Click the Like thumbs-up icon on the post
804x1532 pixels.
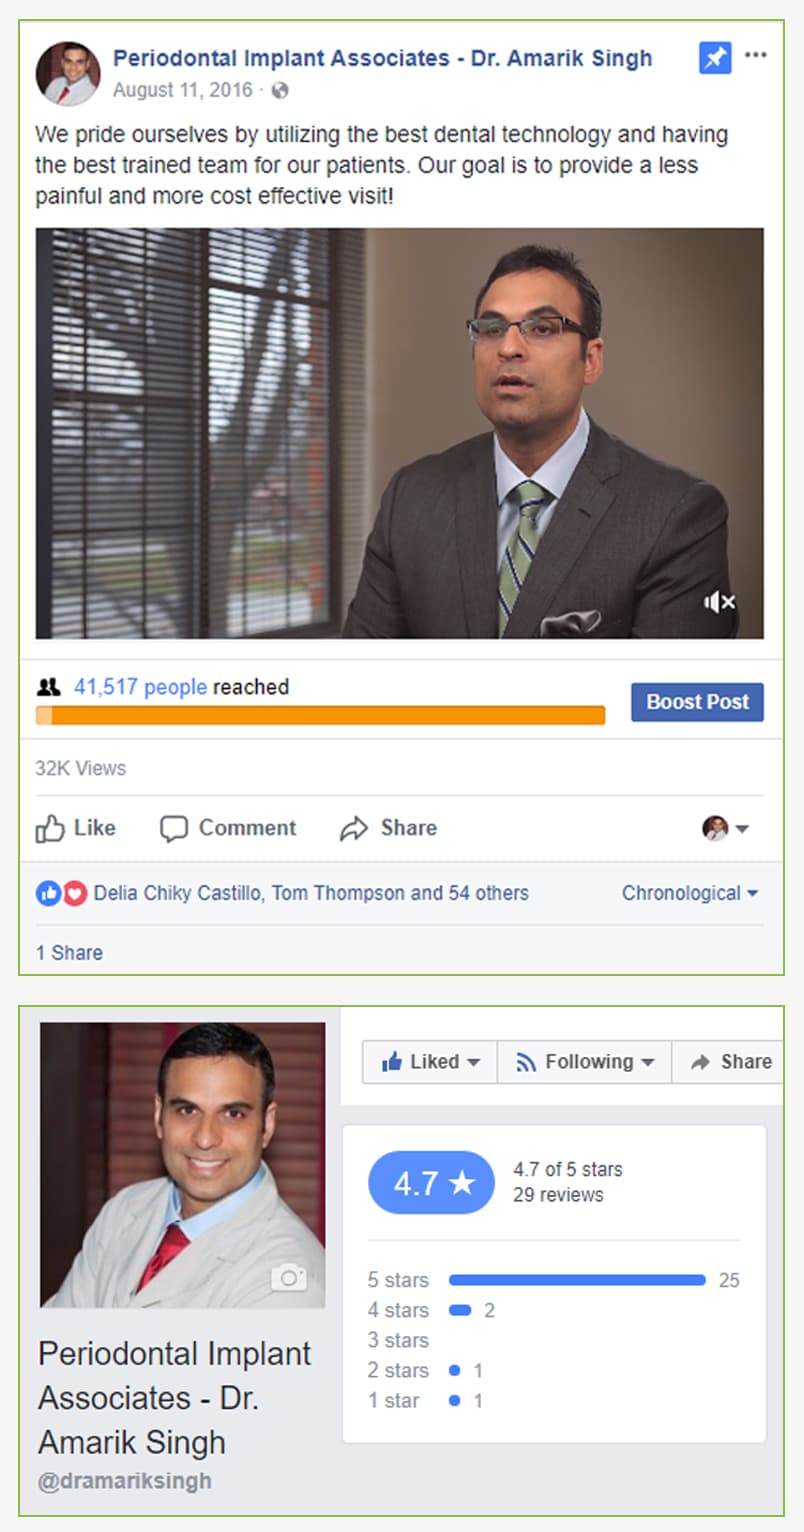coord(50,828)
